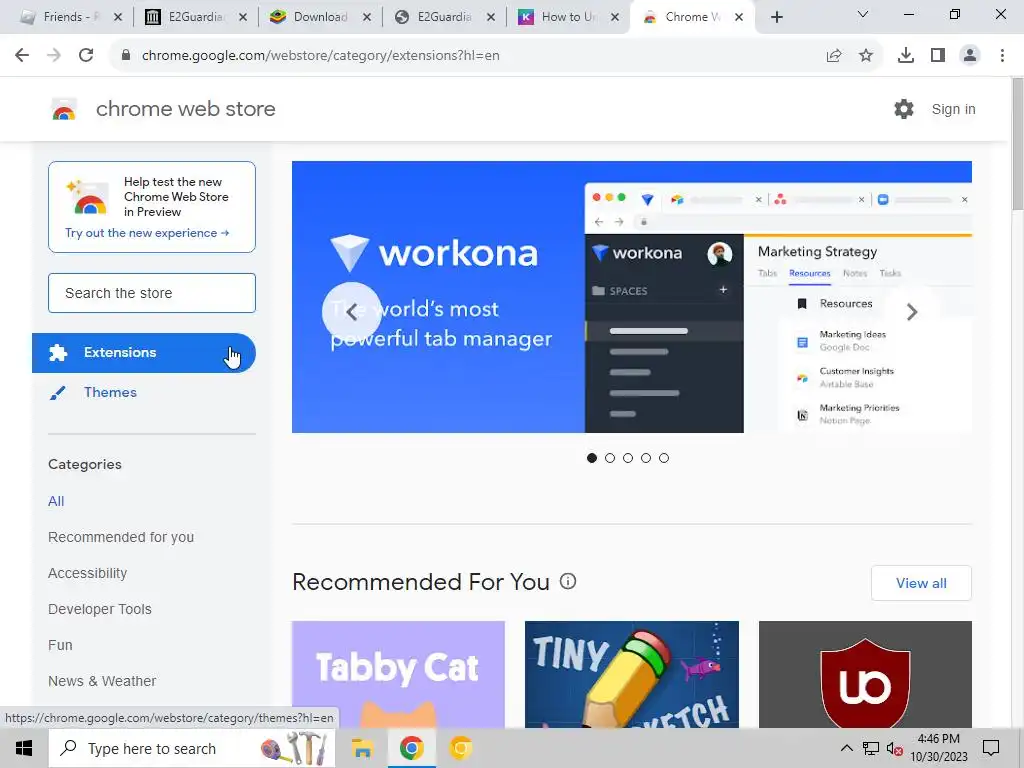Click the chrome web store logo
Image resolution: width=1024 pixels, height=768 pixels.
(64, 109)
